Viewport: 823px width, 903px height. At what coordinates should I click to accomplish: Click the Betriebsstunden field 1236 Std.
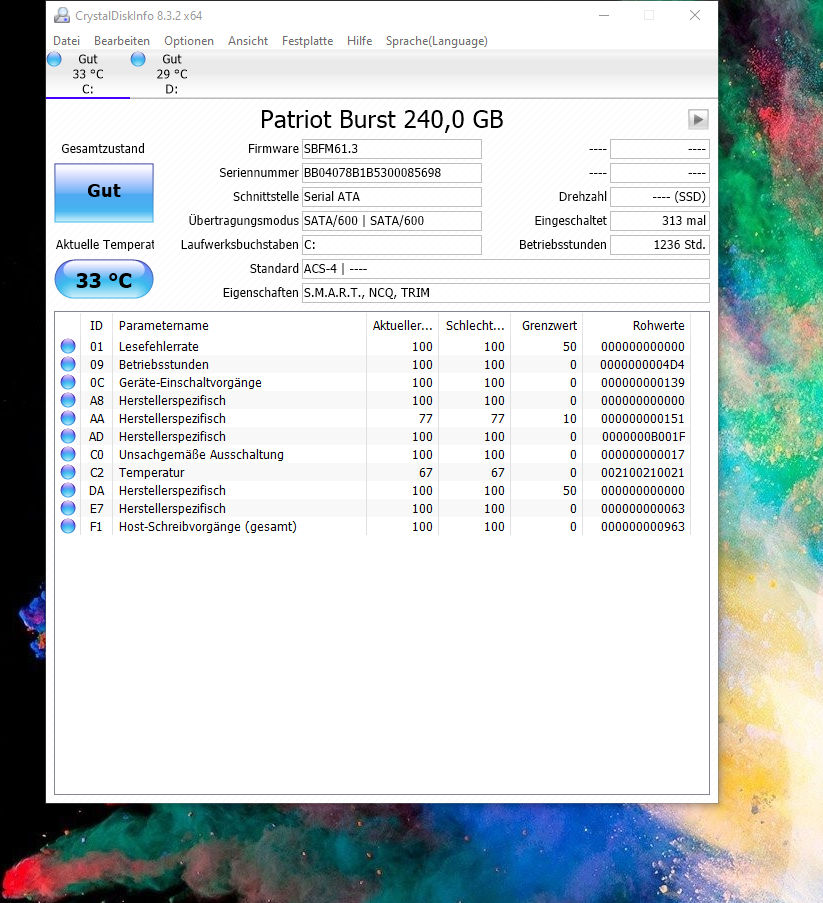tap(660, 245)
